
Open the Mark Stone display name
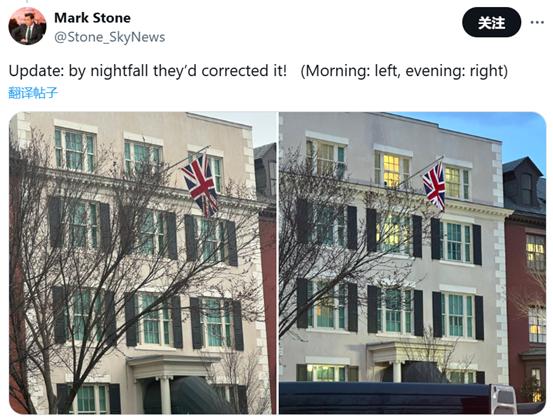pyautogui.click(x=92, y=18)
